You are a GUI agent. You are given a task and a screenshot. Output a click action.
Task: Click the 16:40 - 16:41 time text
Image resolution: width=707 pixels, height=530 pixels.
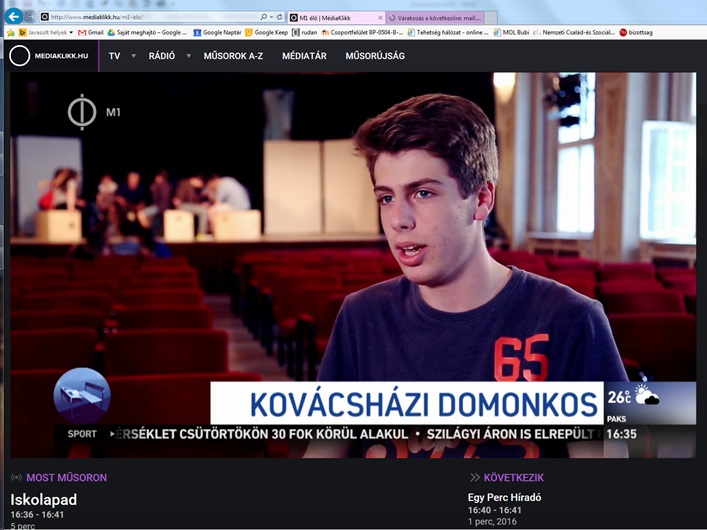[495, 510]
